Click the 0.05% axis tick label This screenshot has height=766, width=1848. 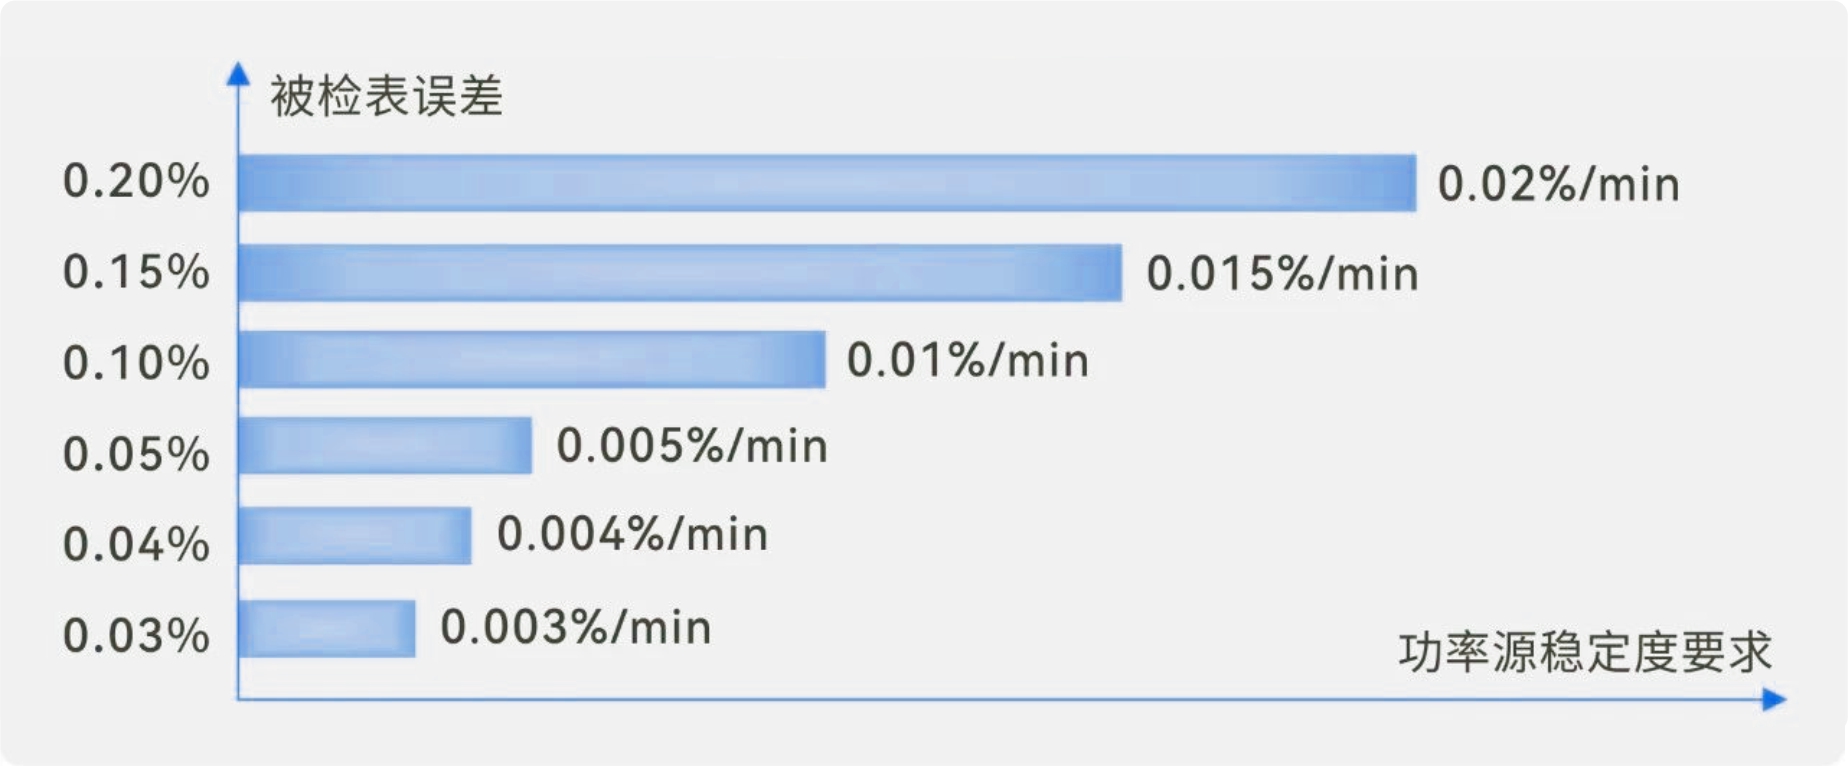136,454
